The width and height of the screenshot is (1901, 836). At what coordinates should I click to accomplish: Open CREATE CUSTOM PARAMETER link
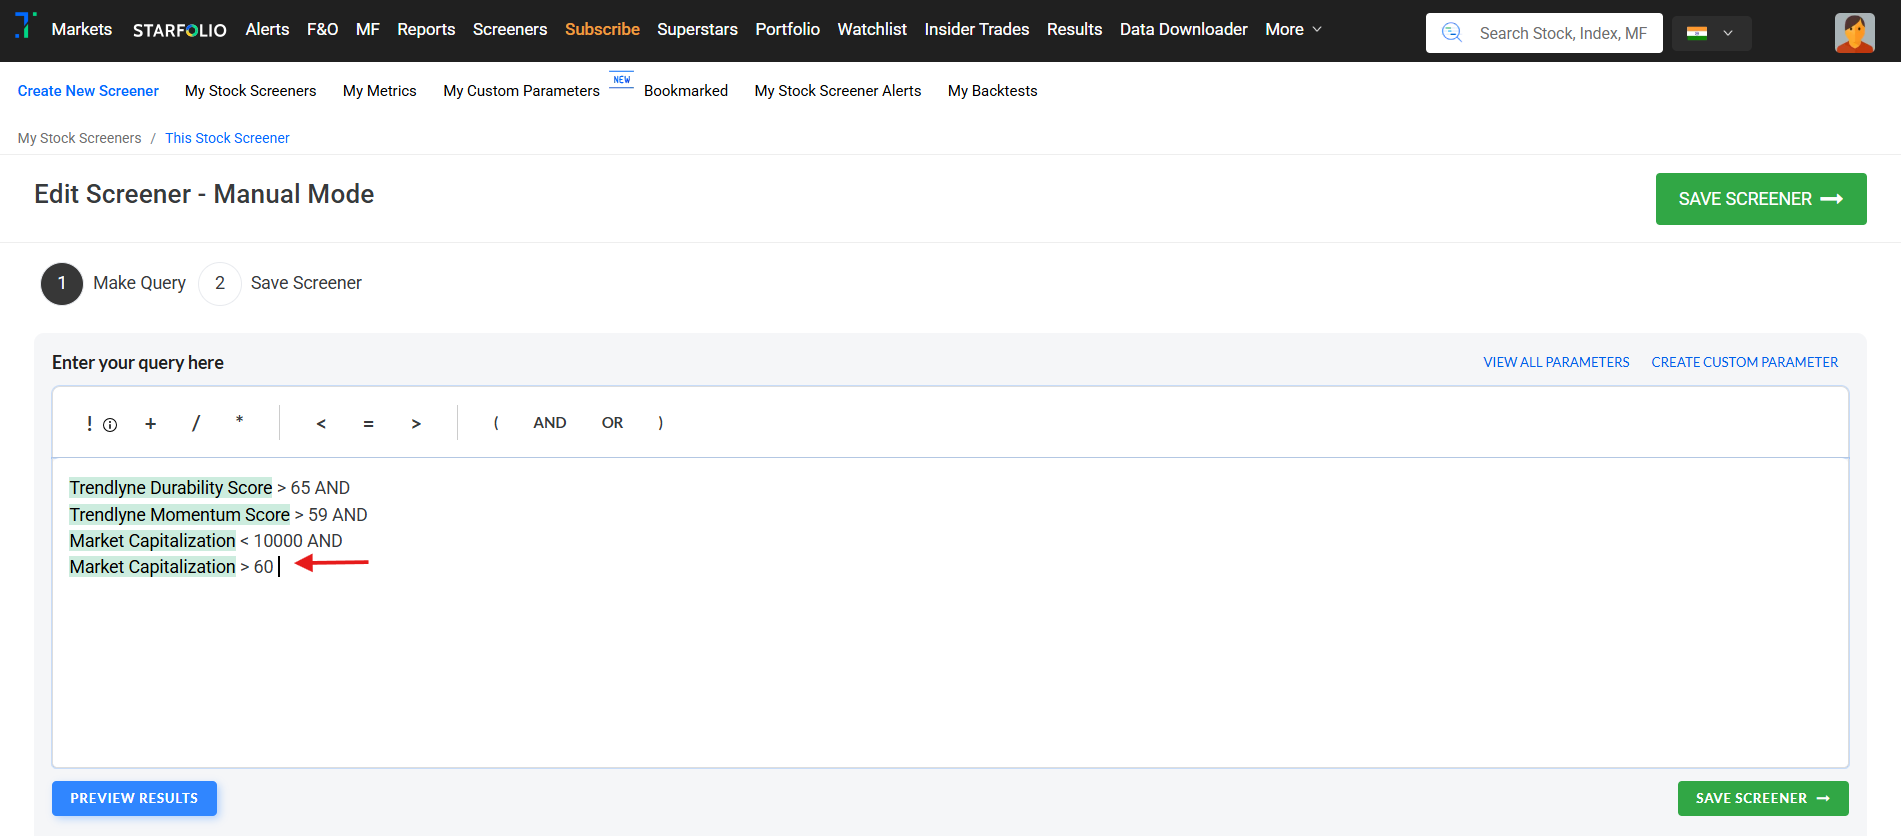(1744, 362)
